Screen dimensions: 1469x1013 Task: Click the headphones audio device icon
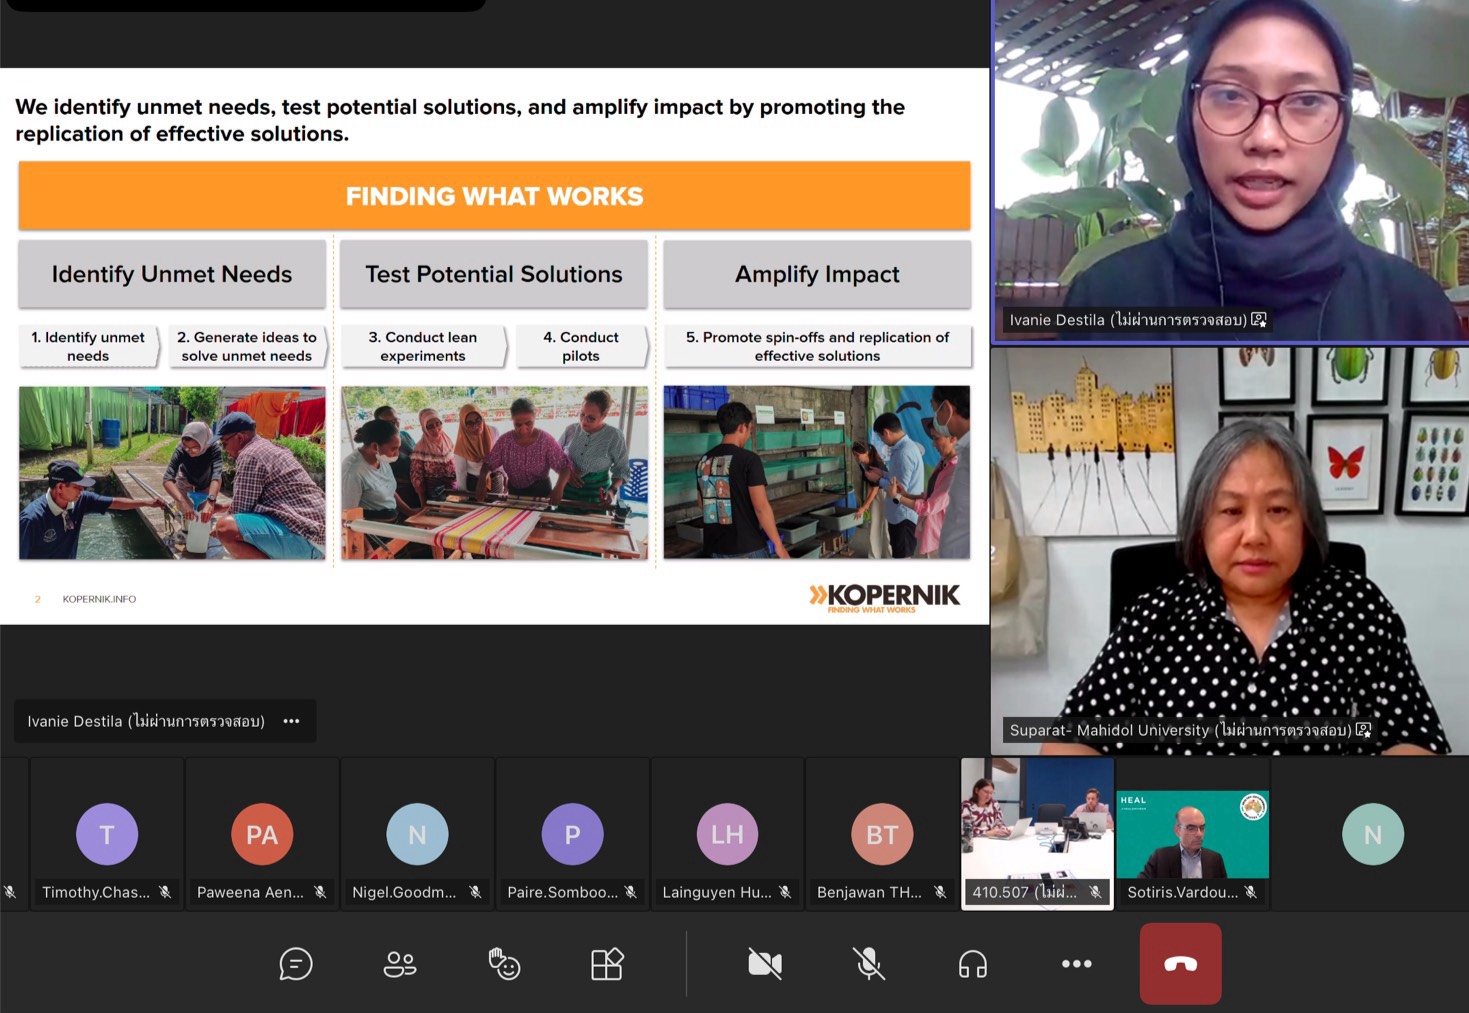pyautogui.click(x=973, y=964)
